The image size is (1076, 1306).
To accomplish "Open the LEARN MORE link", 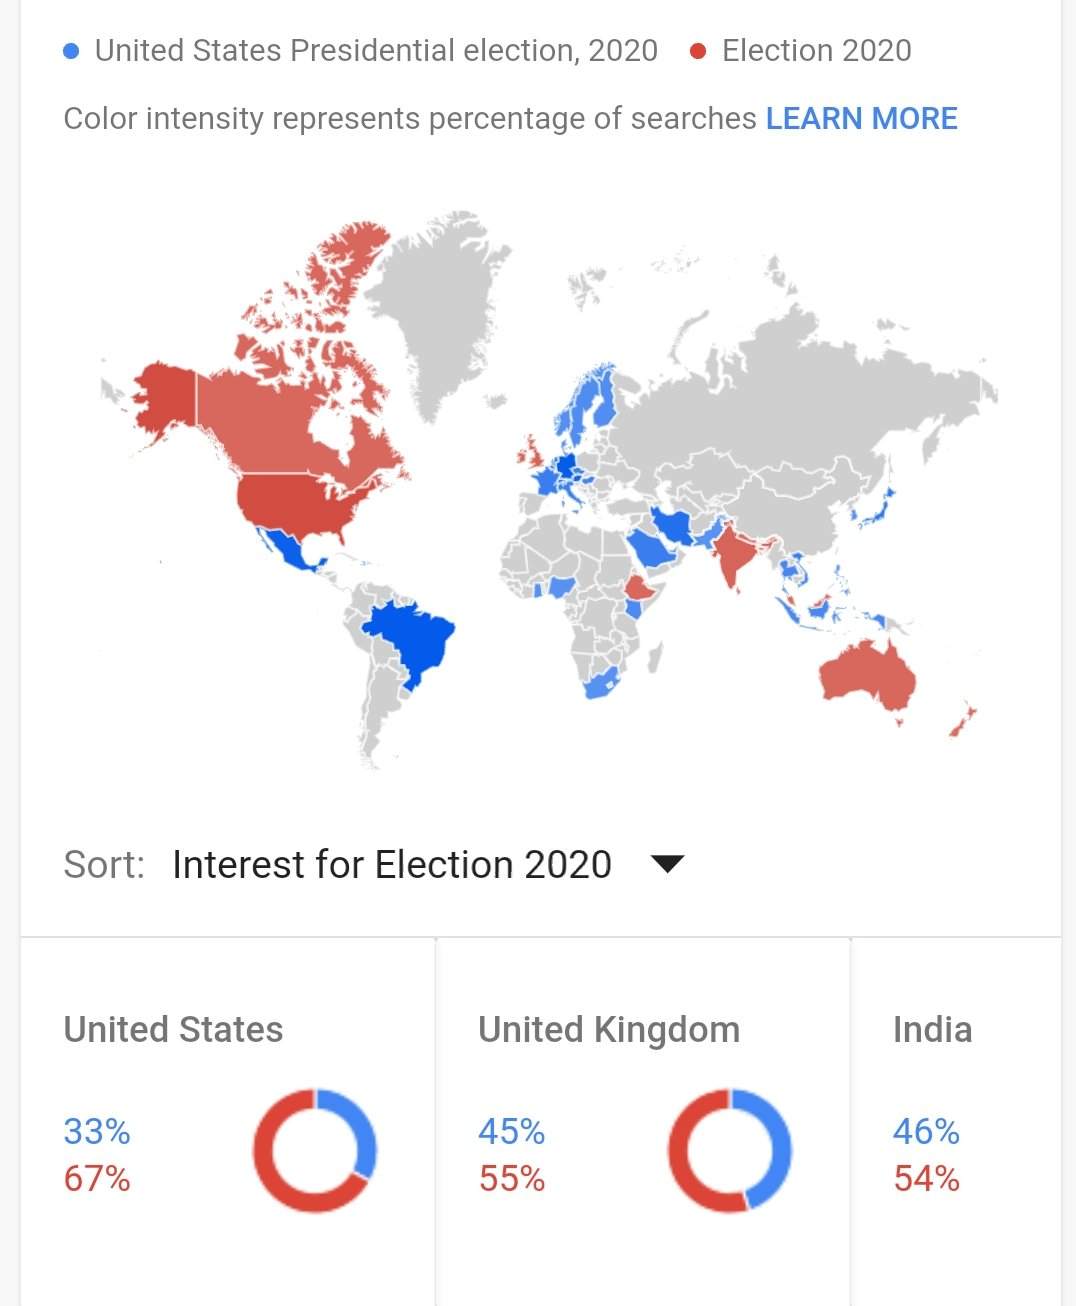I will click(x=861, y=118).
